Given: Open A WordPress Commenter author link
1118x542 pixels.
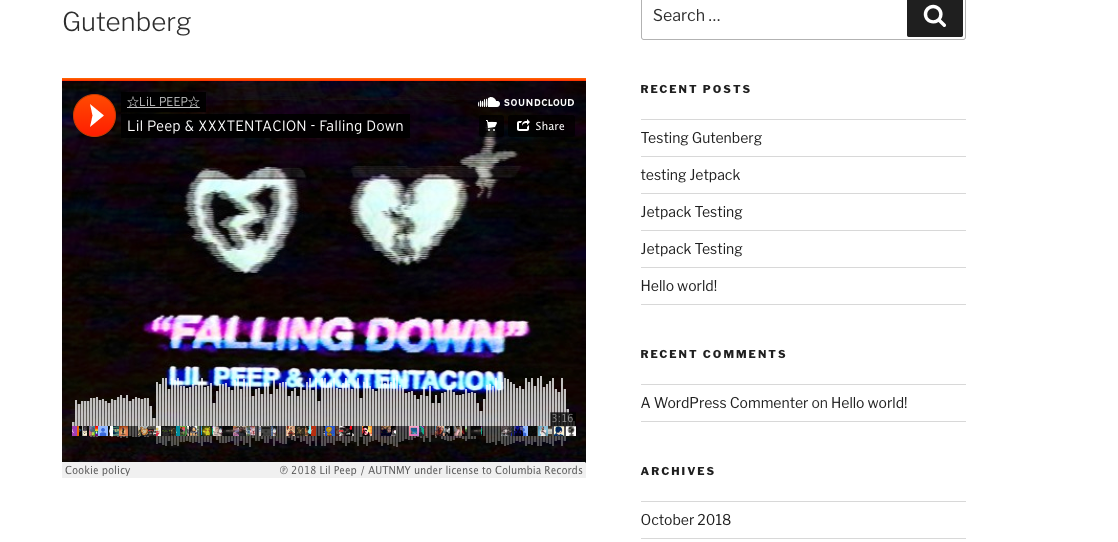Looking at the screenshot, I should [x=724, y=403].
